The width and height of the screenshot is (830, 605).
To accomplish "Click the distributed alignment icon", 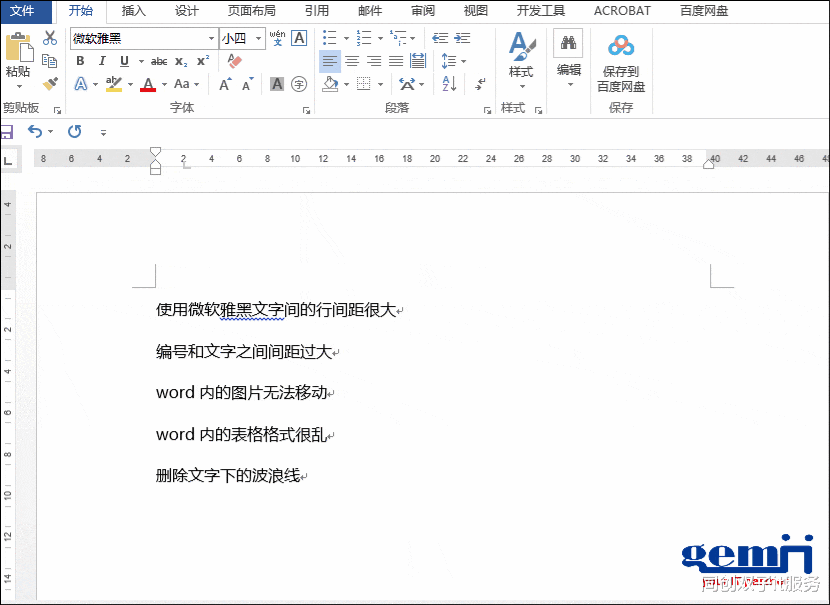I will click(x=418, y=60).
